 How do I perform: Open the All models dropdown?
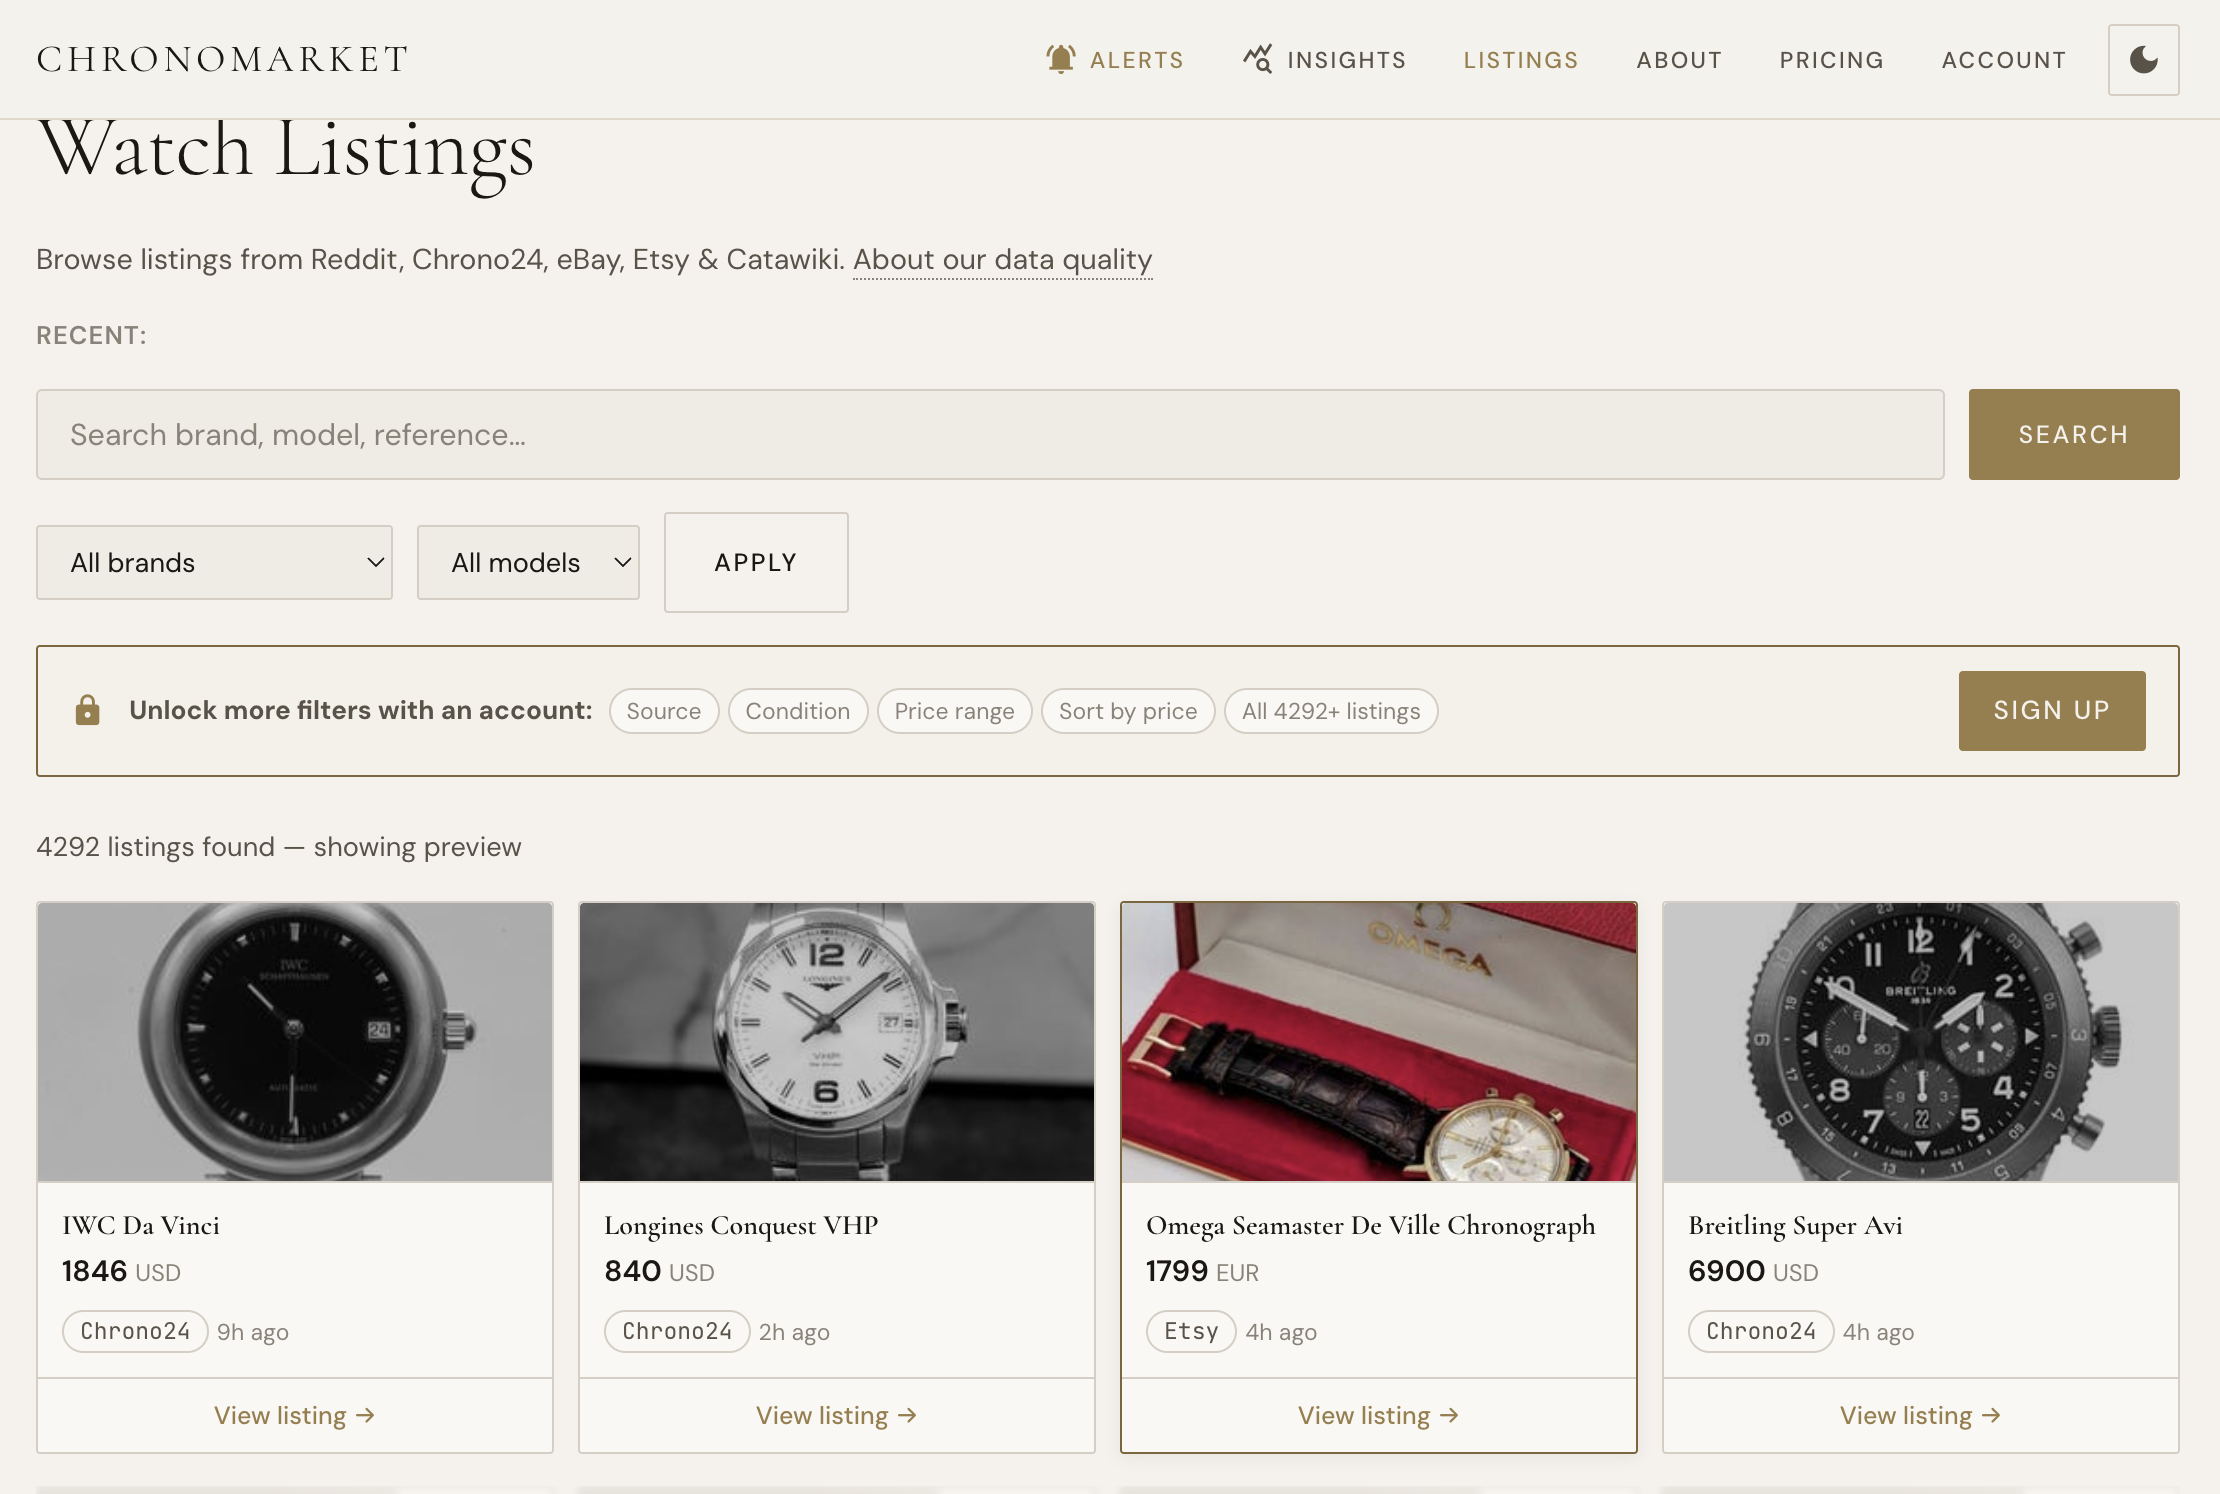coord(527,562)
